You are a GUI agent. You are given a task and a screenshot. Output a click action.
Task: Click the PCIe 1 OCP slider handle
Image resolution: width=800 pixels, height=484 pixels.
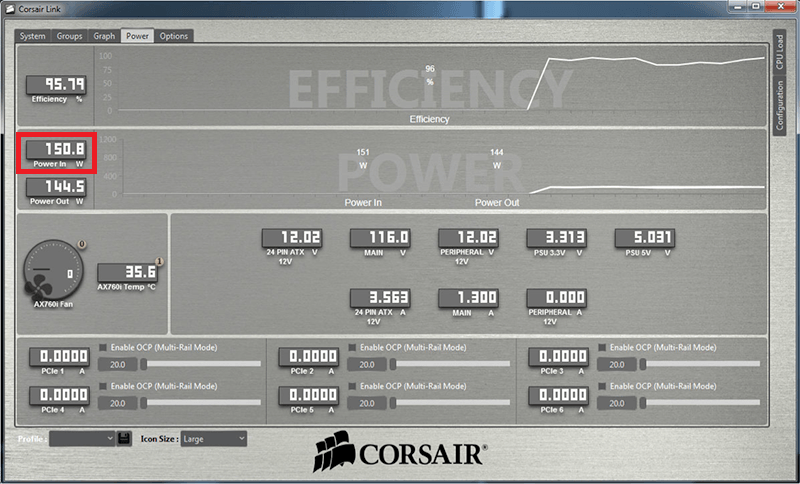(144, 364)
